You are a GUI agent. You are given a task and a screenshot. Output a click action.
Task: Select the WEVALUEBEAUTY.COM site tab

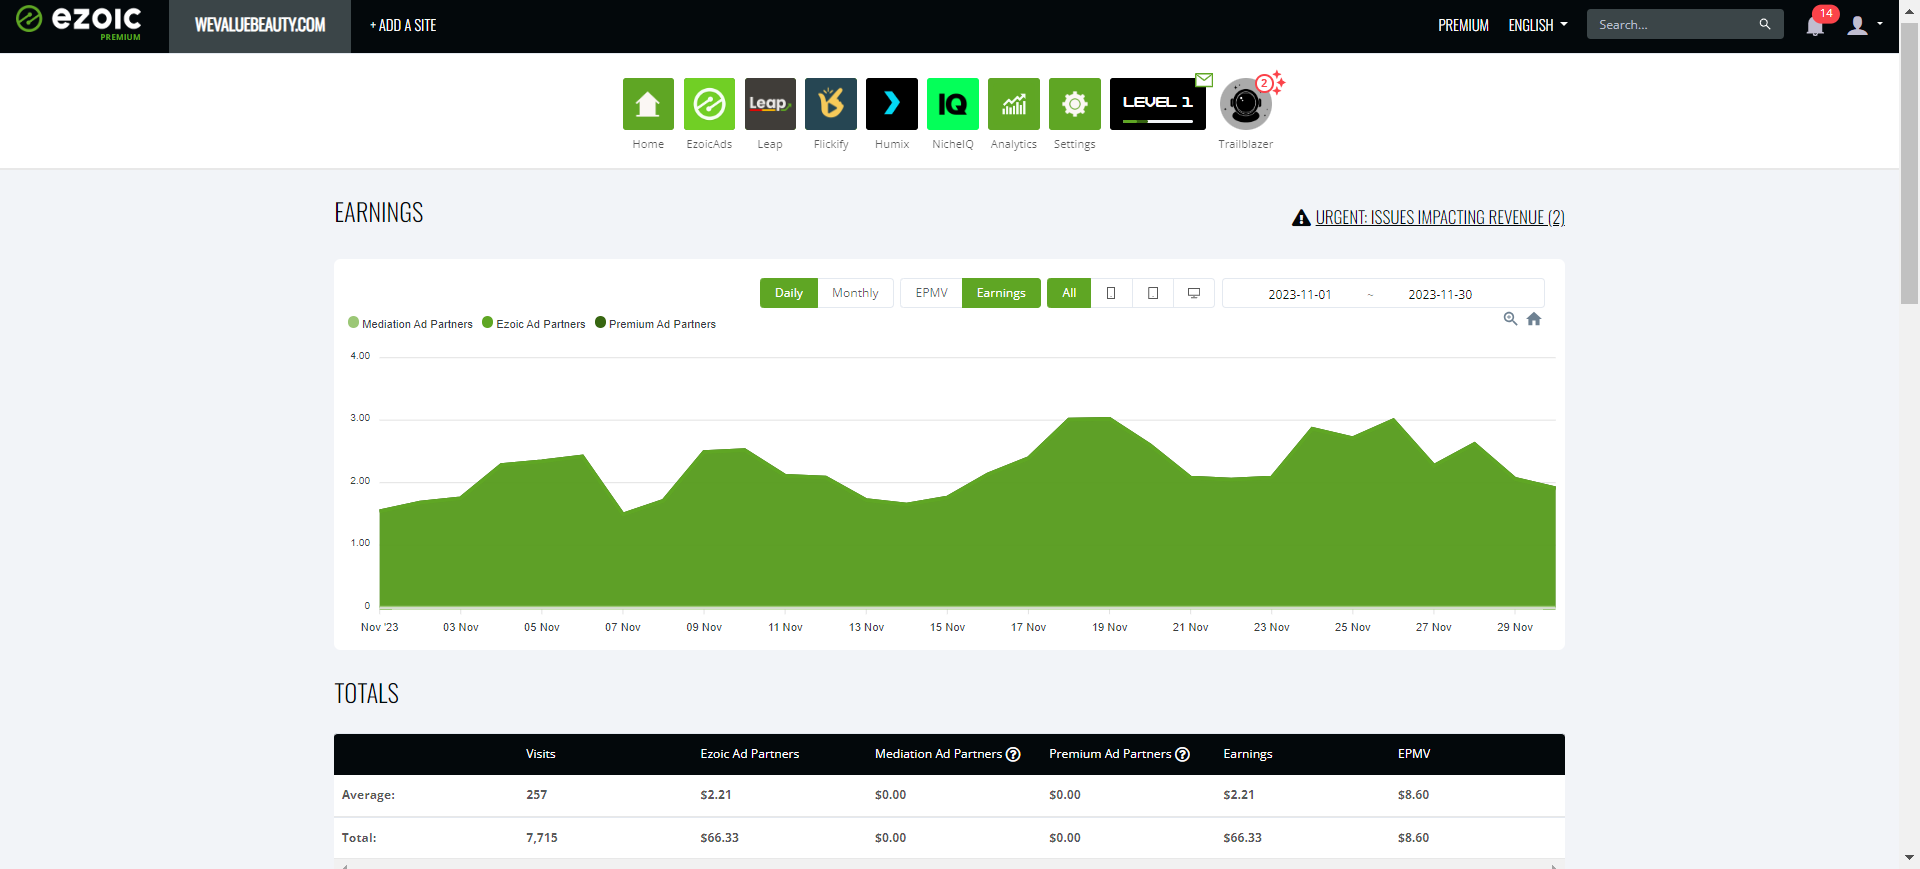pos(260,26)
